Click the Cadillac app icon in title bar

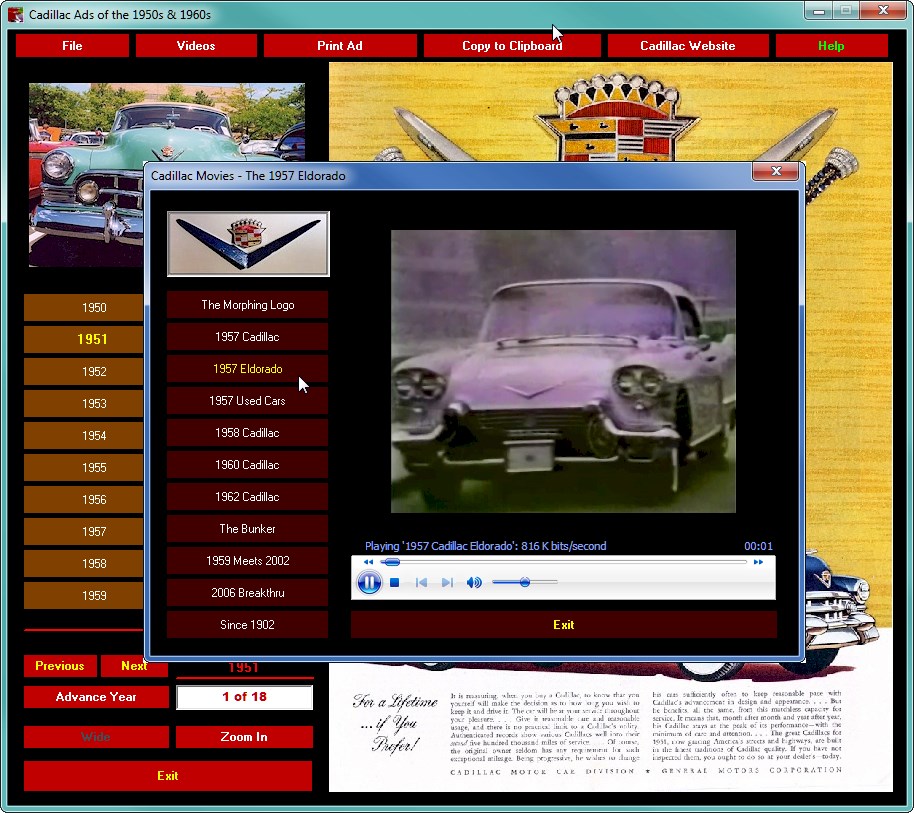[x=16, y=14]
